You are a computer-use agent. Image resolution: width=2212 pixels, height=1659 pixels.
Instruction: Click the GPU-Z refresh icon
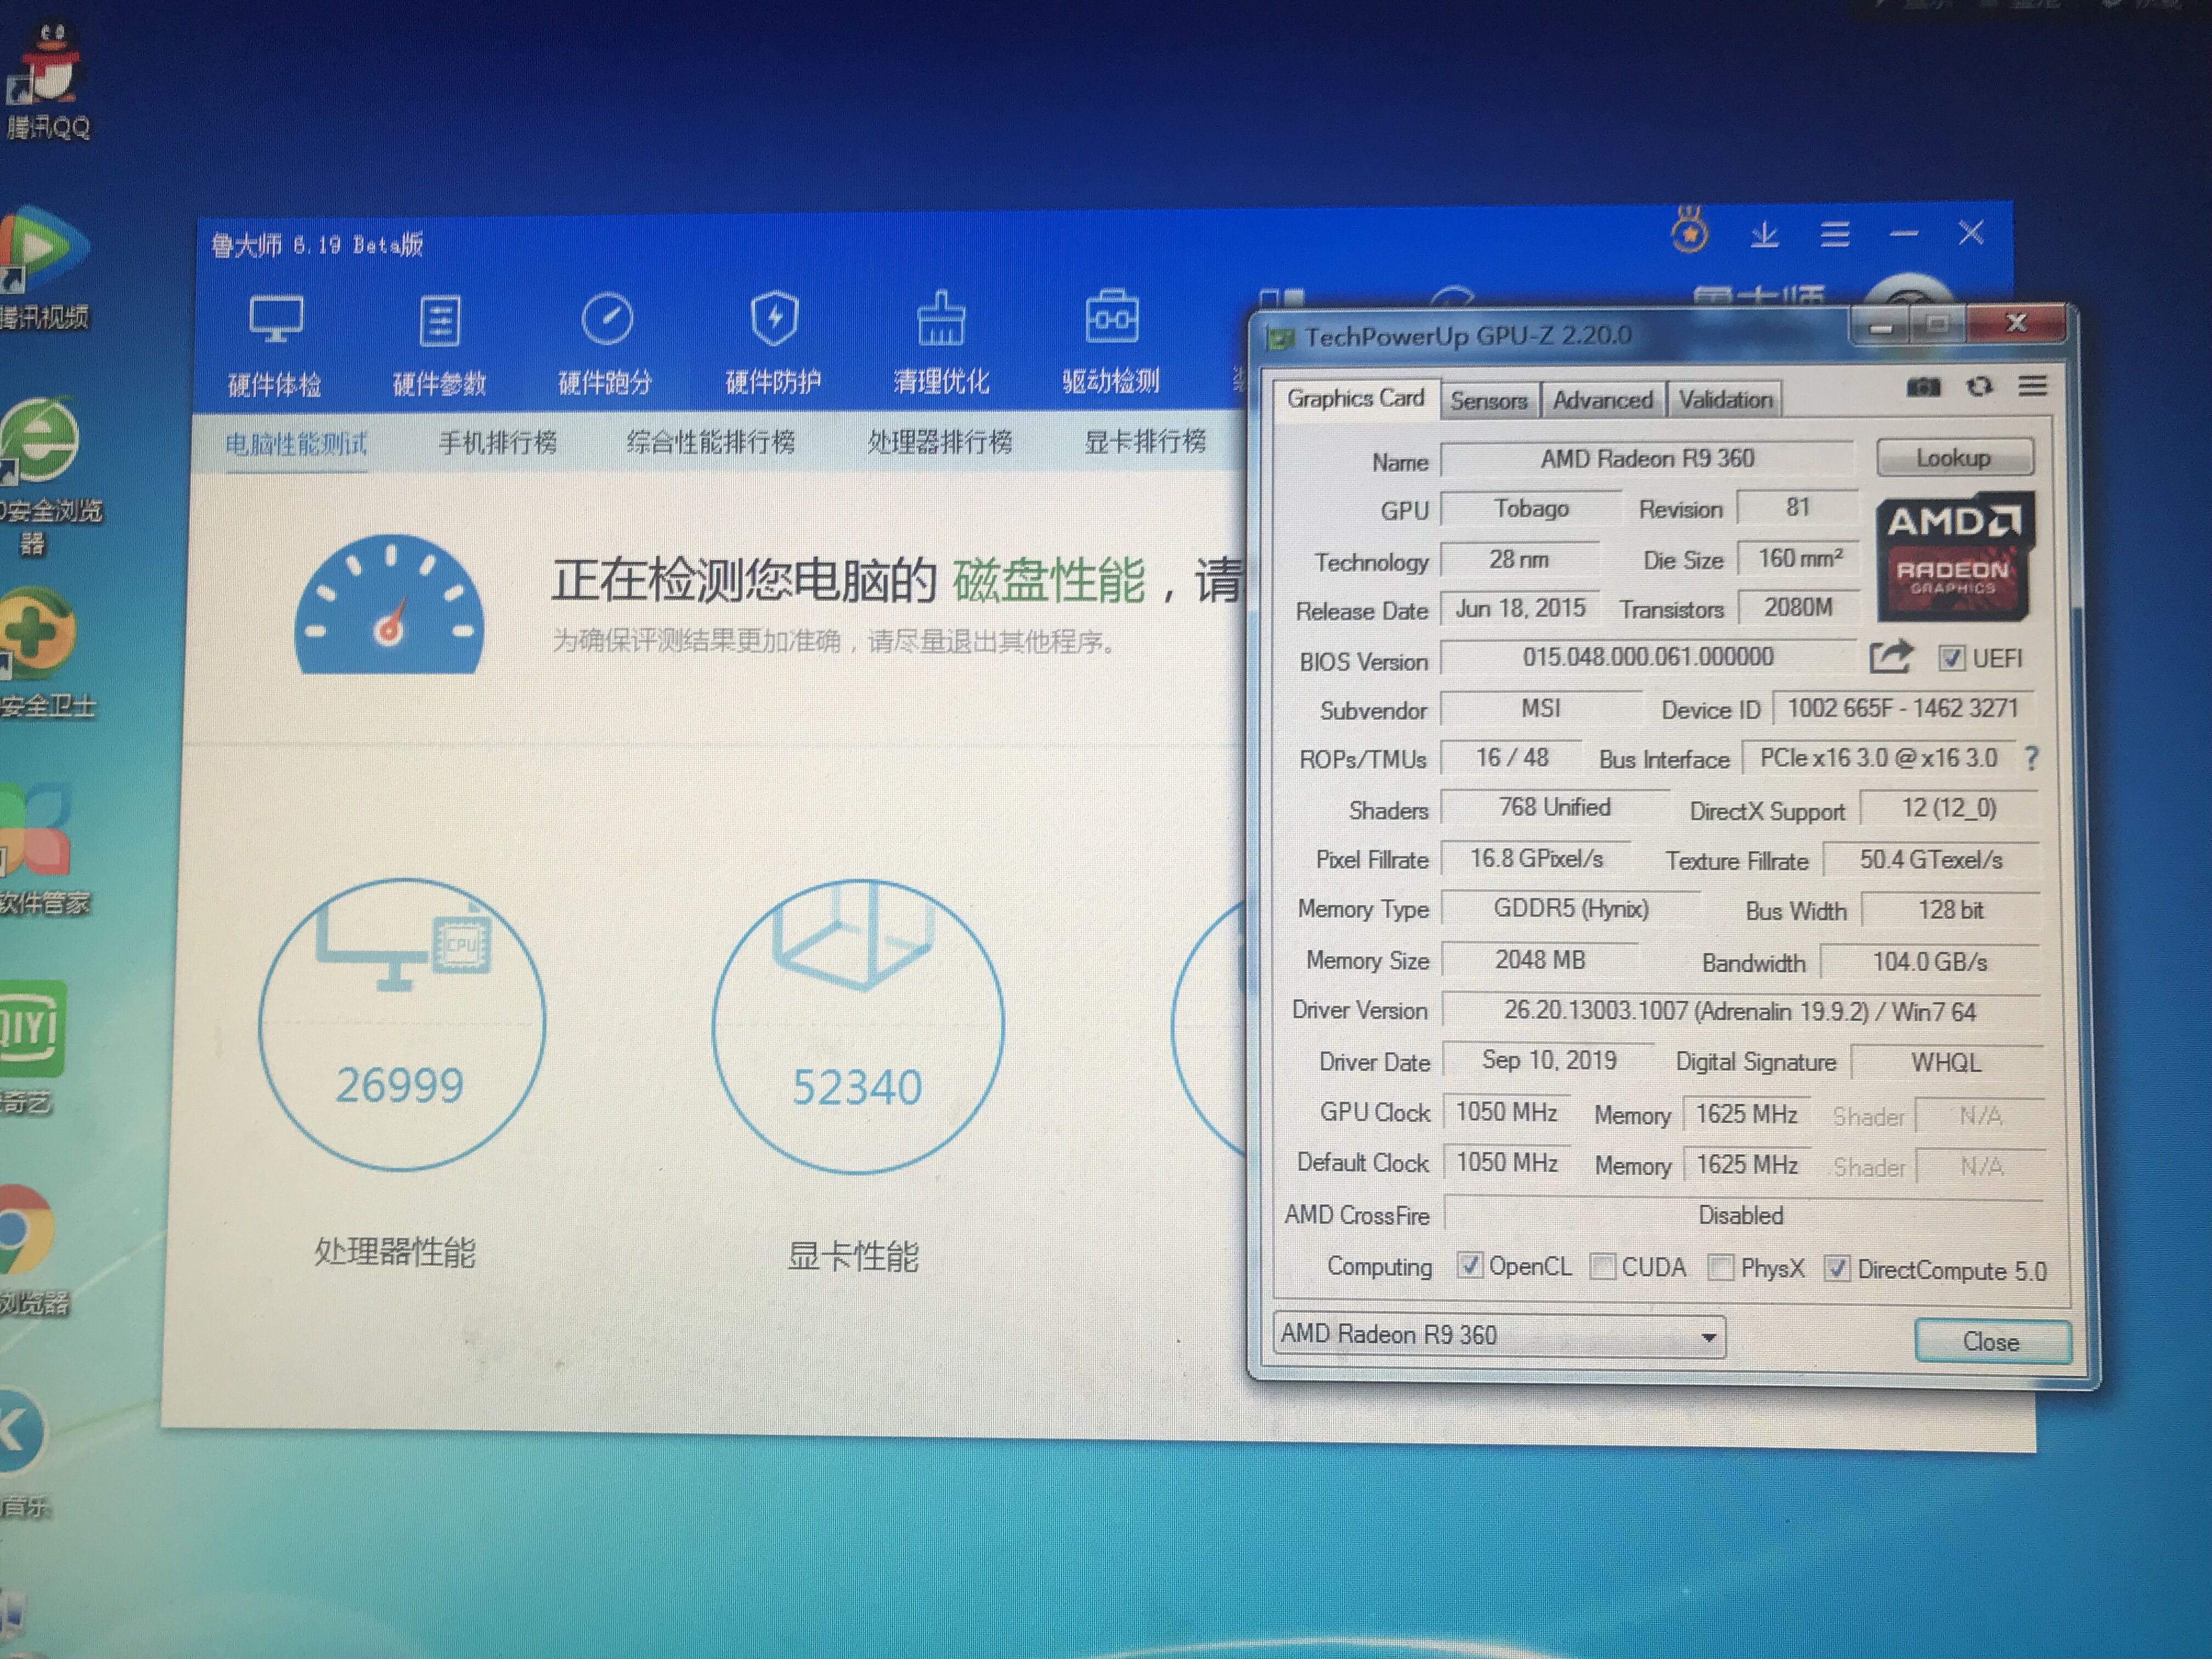coord(1979,386)
